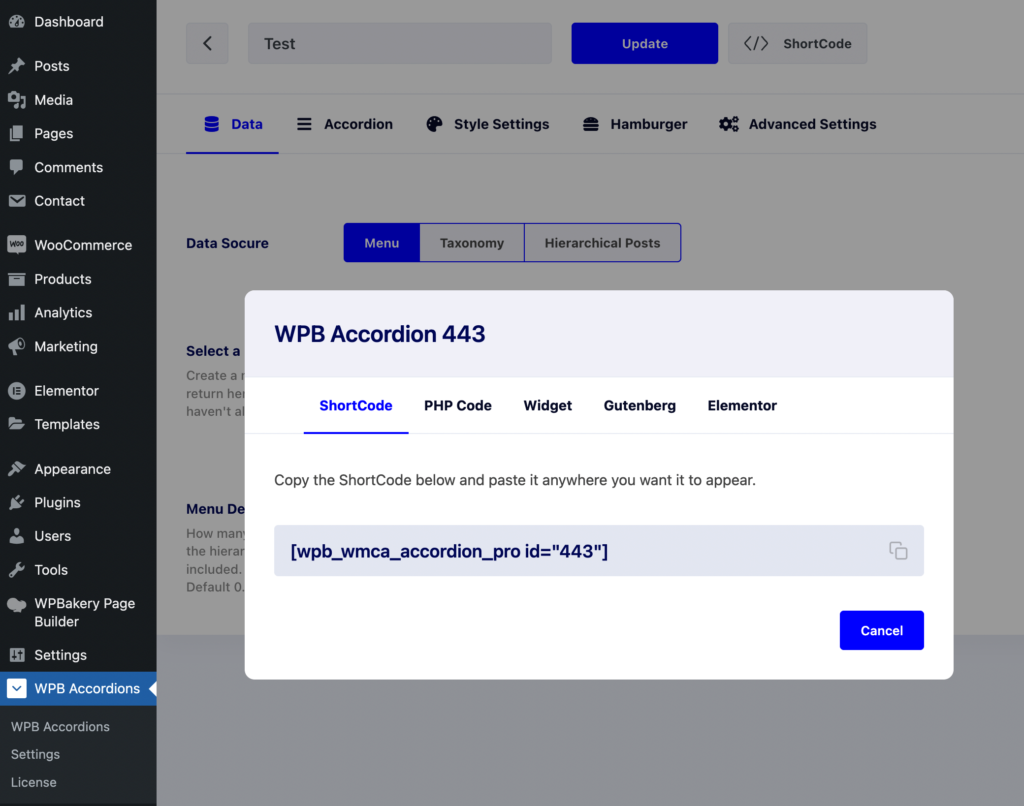Go back with the left arrow button
Viewport: 1024px width, 806px height.
point(207,43)
